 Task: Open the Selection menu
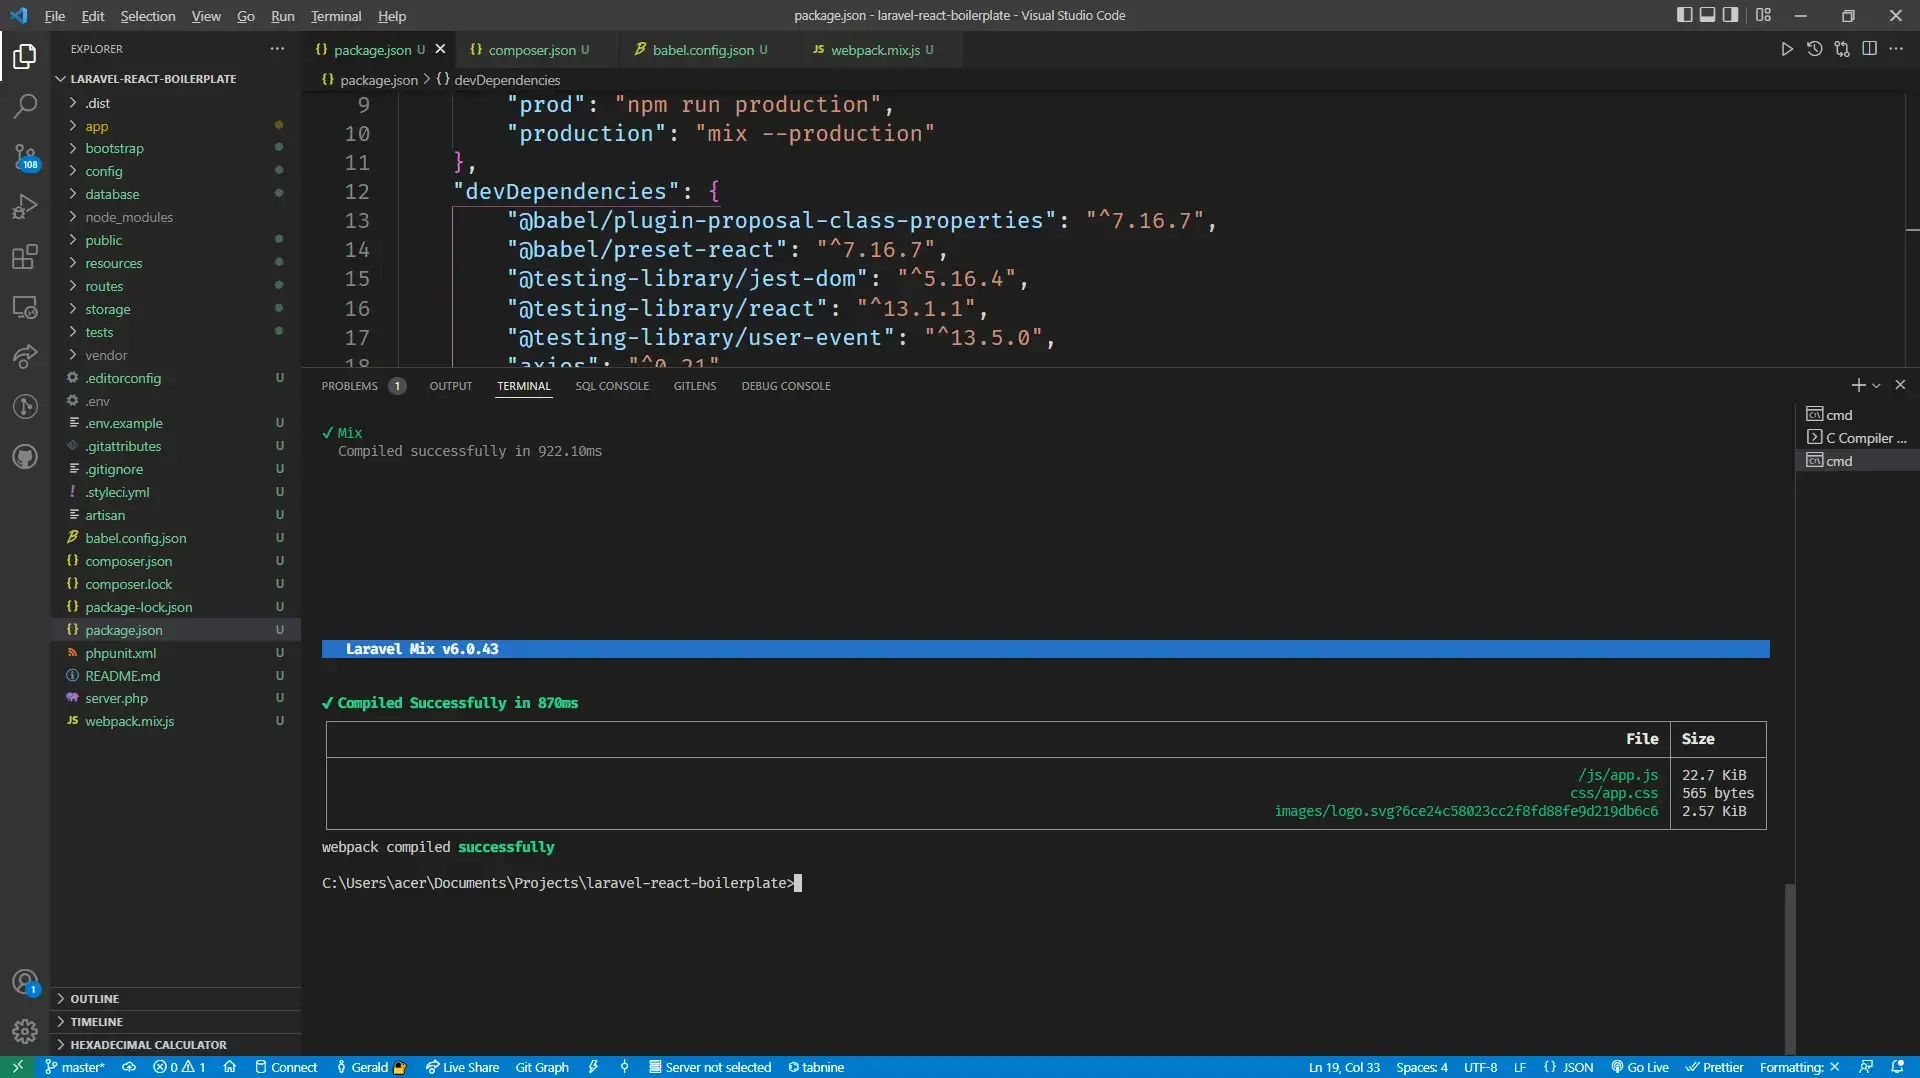point(147,16)
